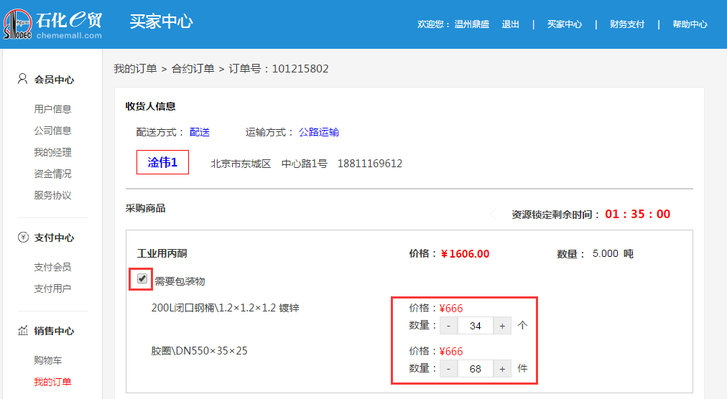Screen dimensions: 727x399
Task: Select 我的订单 in the sidebar
Action: coord(52,382)
